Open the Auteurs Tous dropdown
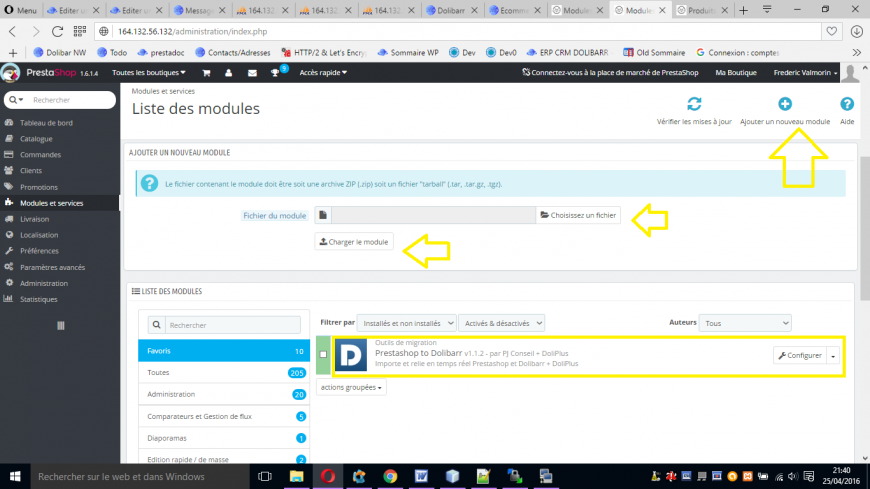The width and height of the screenshot is (870, 489). 745,323
